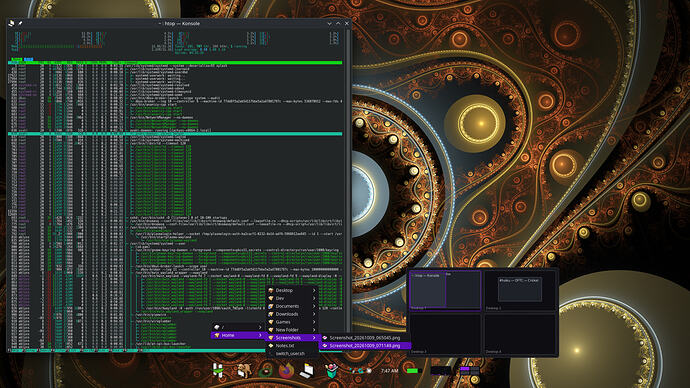Screen dimensions: 690x388
Task: Open the application launcher on the panel
Action: click(218, 370)
